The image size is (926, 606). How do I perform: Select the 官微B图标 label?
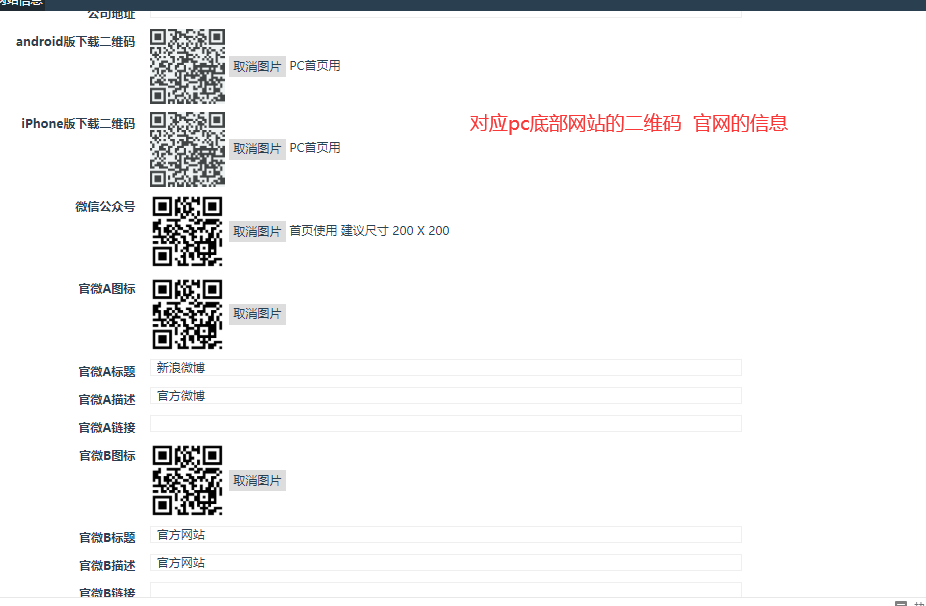tap(107, 455)
